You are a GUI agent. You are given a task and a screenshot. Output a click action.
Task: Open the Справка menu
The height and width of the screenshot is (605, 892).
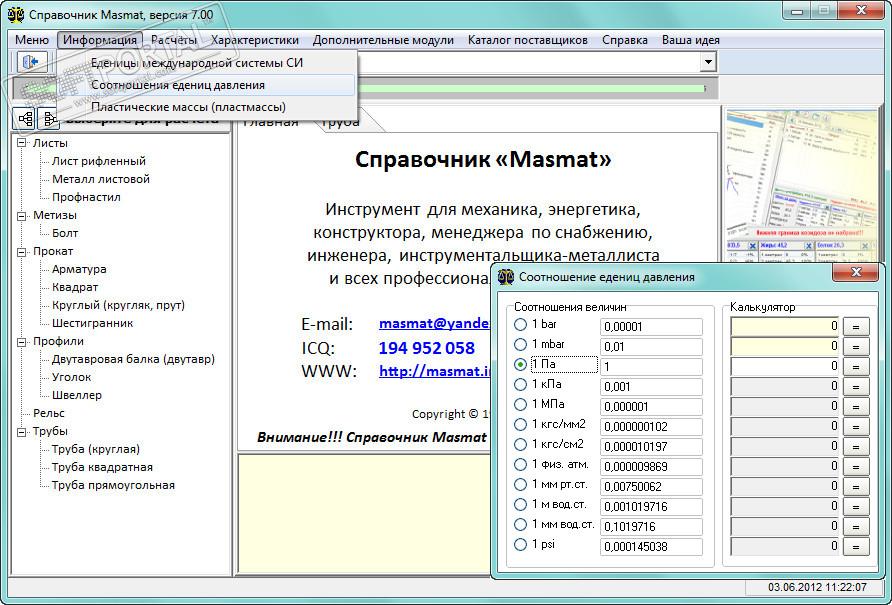pos(625,40)
